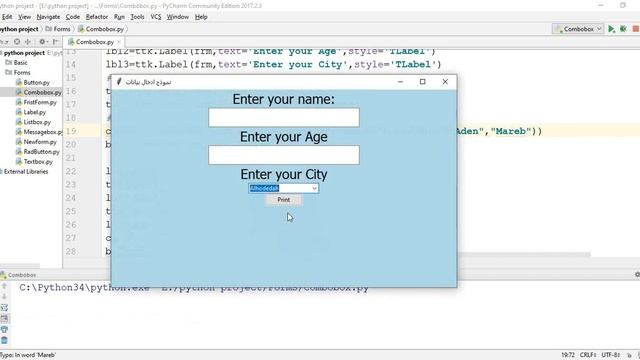Click the typo message in status bar
Viewport: 640px width, 360px height.
pyautogui.click(x=28, y=355)
